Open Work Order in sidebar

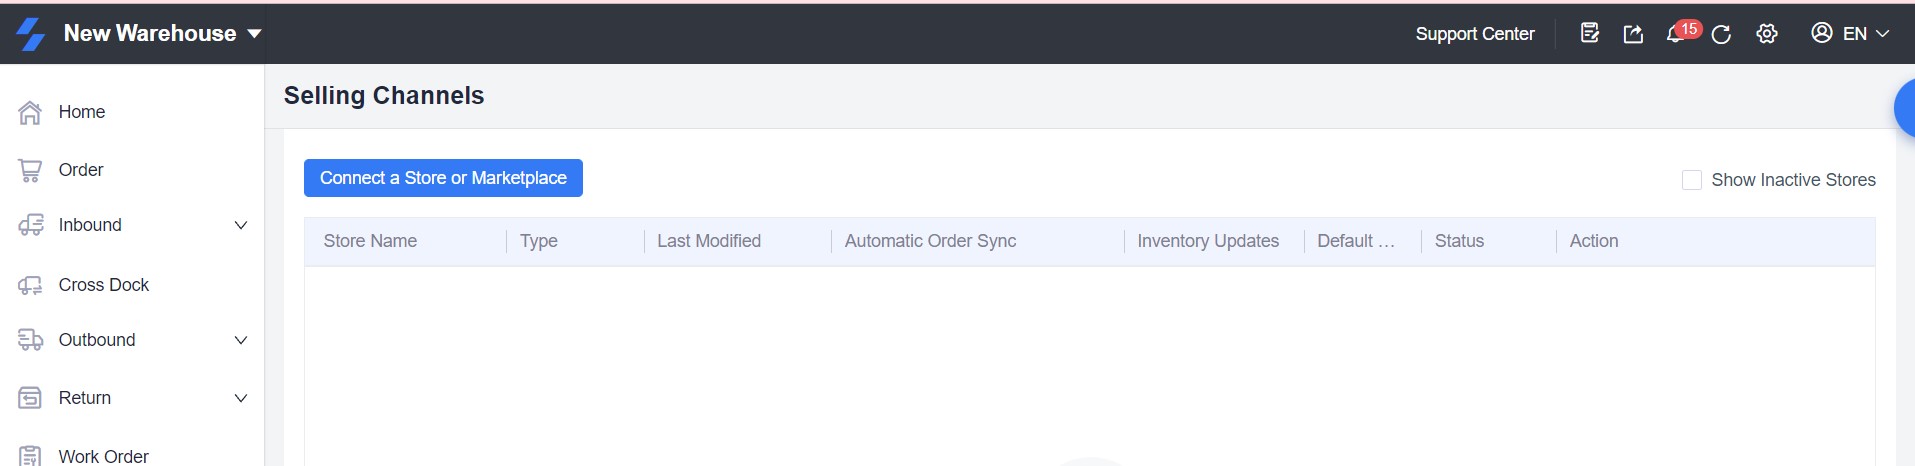pos(103,456)
